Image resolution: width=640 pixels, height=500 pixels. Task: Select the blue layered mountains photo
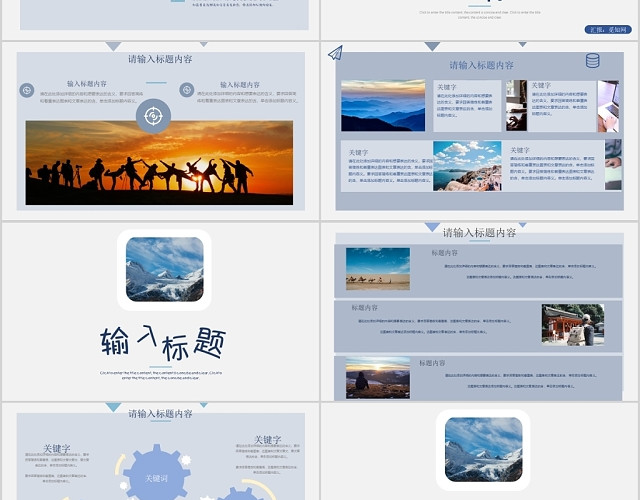[x=383, y=105]
